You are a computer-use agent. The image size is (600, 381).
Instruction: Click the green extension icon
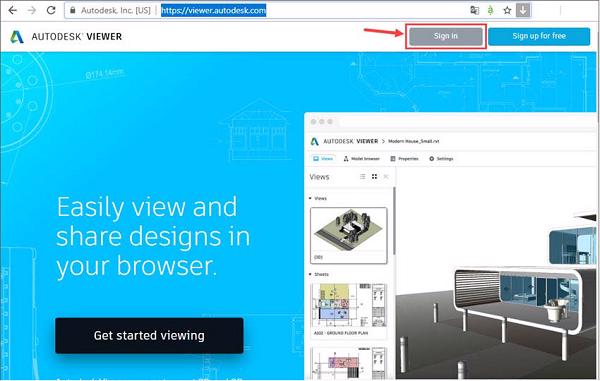(x=490, y=10)
